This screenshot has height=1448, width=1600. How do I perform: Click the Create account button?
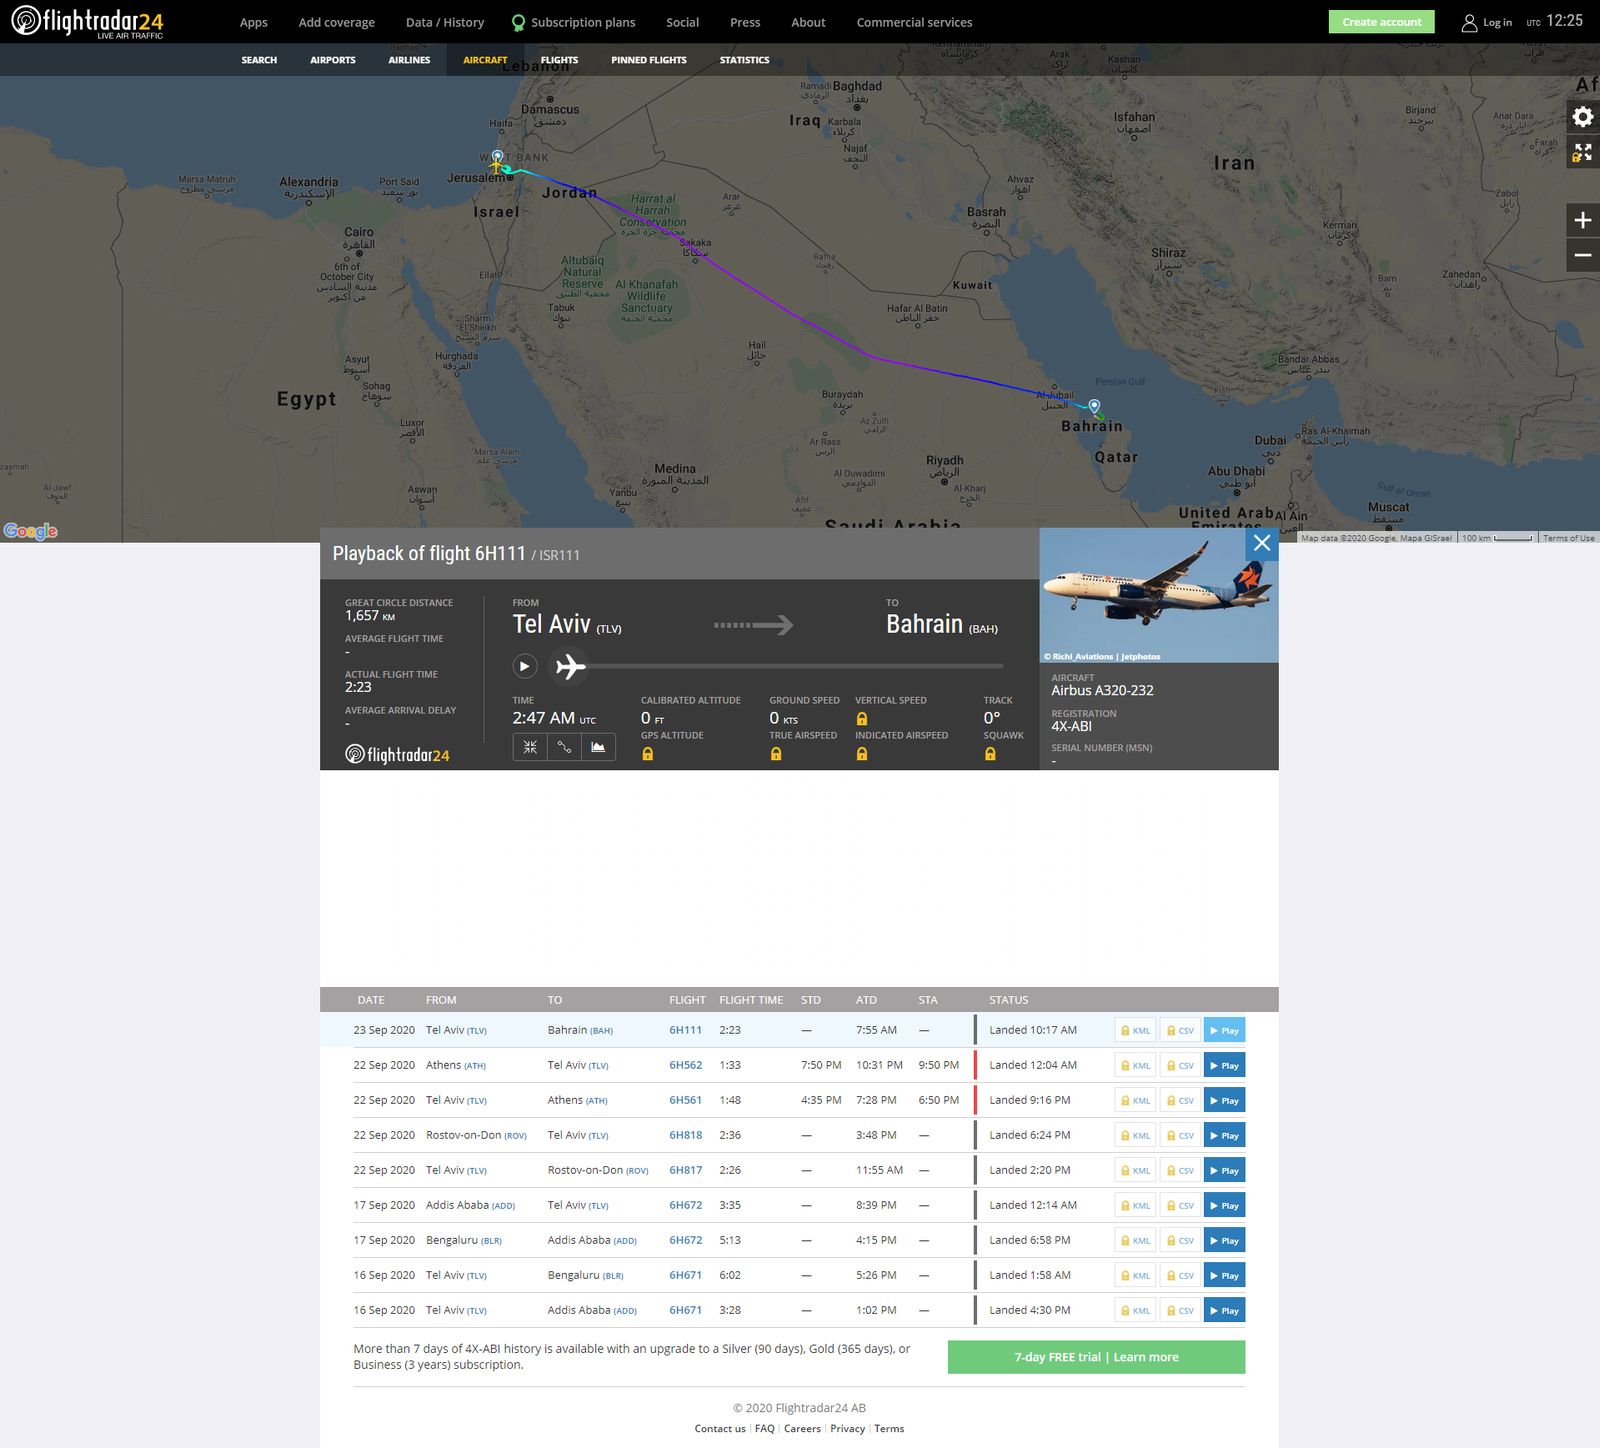1381,22
